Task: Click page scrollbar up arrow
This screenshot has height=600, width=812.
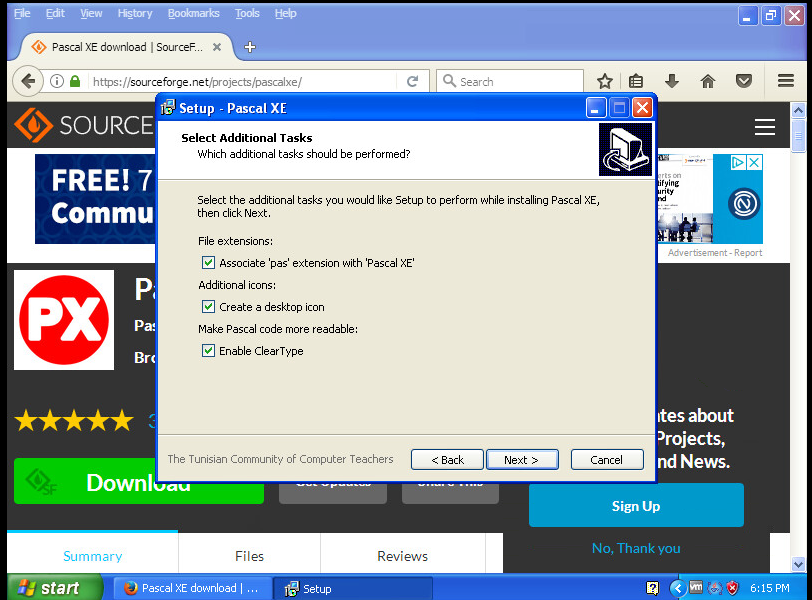Action: pyautogui.click(x=798, y=110)
